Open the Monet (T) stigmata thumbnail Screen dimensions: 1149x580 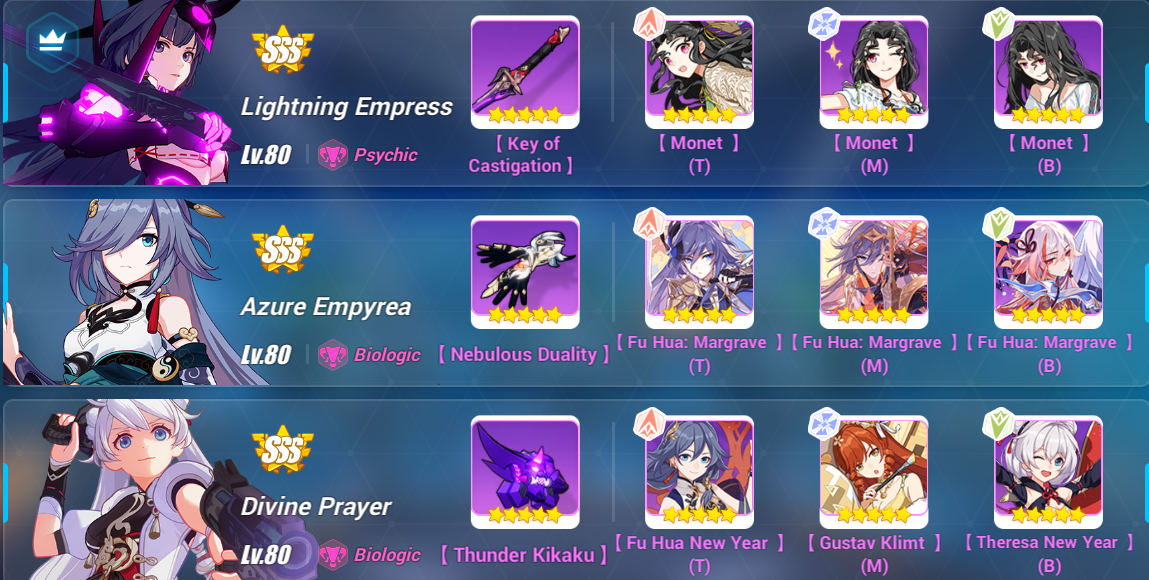(x=699, y=72)
